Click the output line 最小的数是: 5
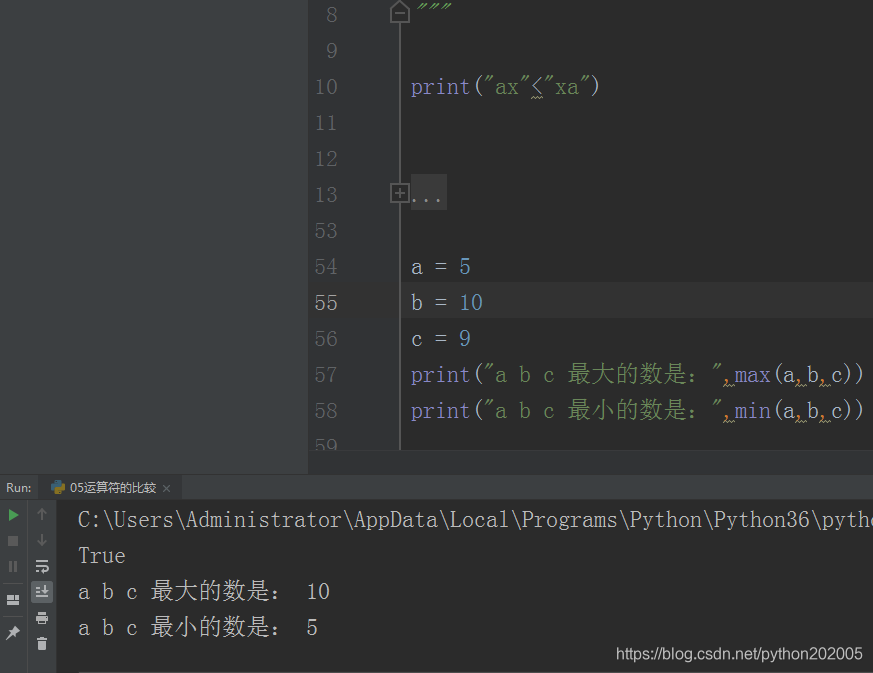The width and height of the screenshot is (873, 673). tap(198, 627)
